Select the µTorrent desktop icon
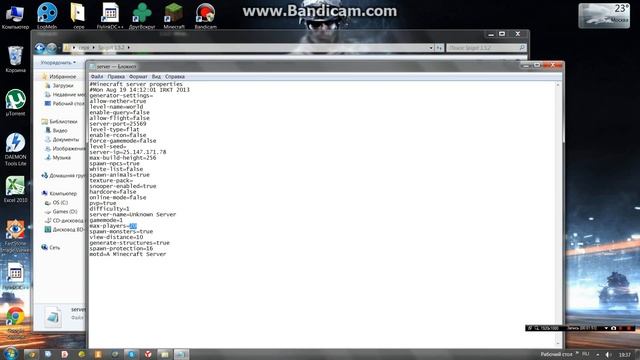This screenshot has width=640, height=360. click(x=16, y=102)
